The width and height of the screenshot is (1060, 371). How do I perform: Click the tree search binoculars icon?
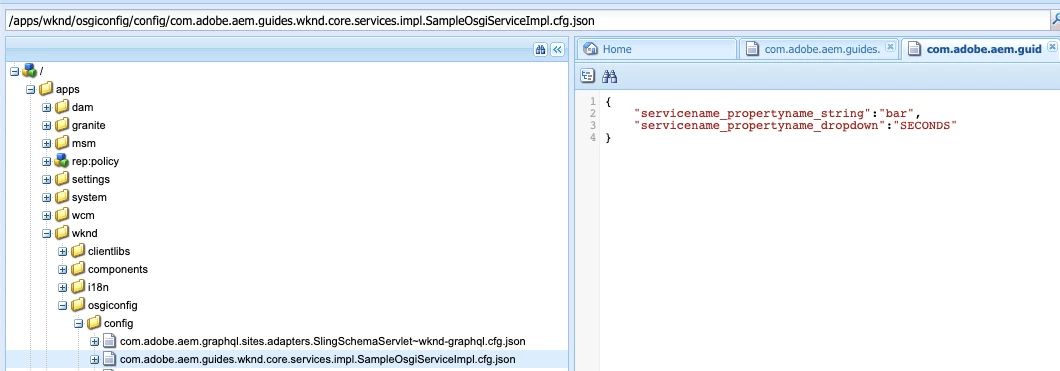point(540,49)
